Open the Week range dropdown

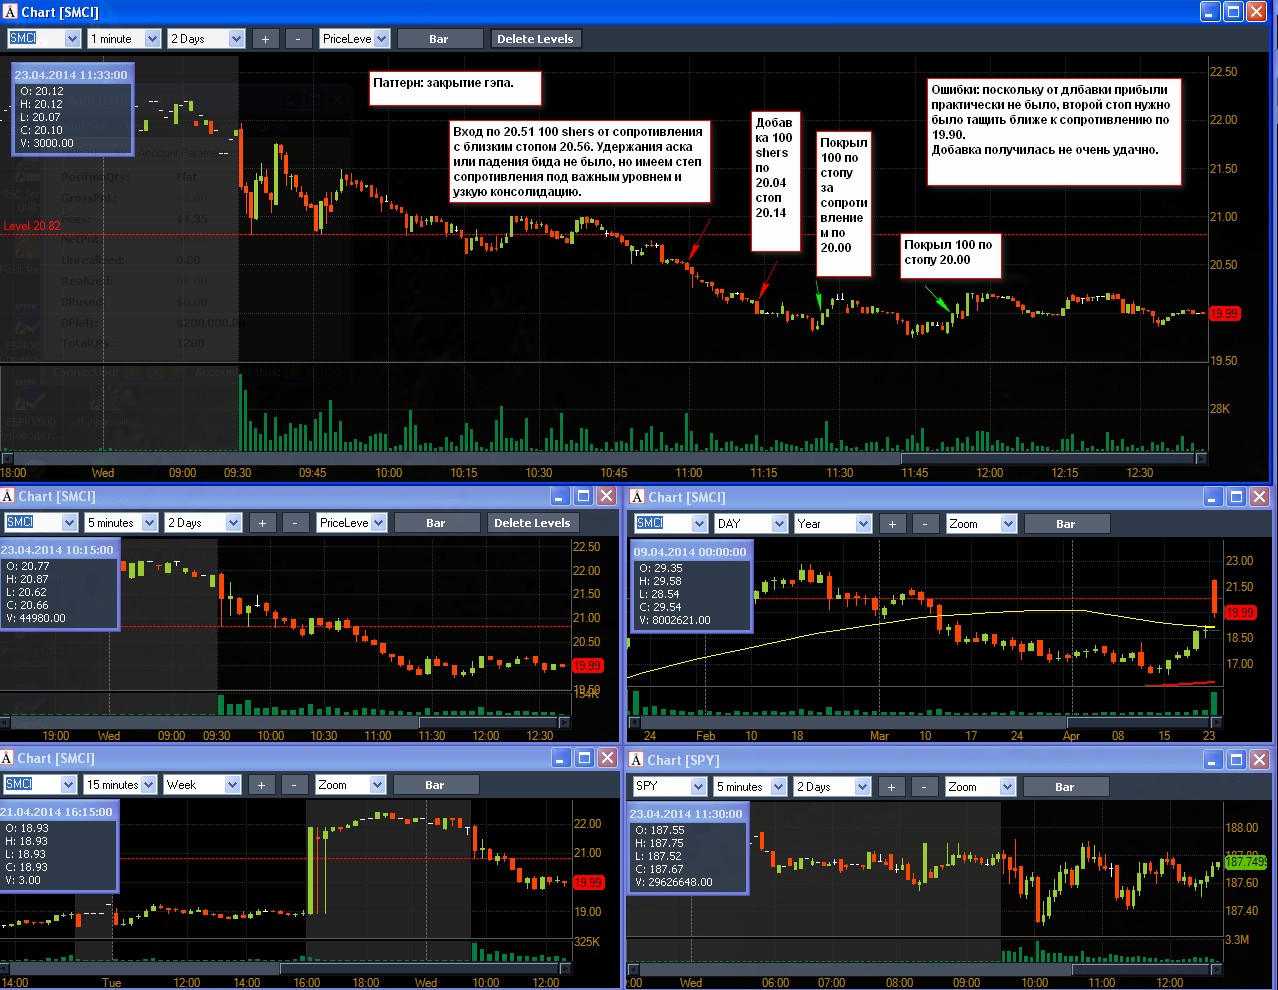click(x=232, y=785)
